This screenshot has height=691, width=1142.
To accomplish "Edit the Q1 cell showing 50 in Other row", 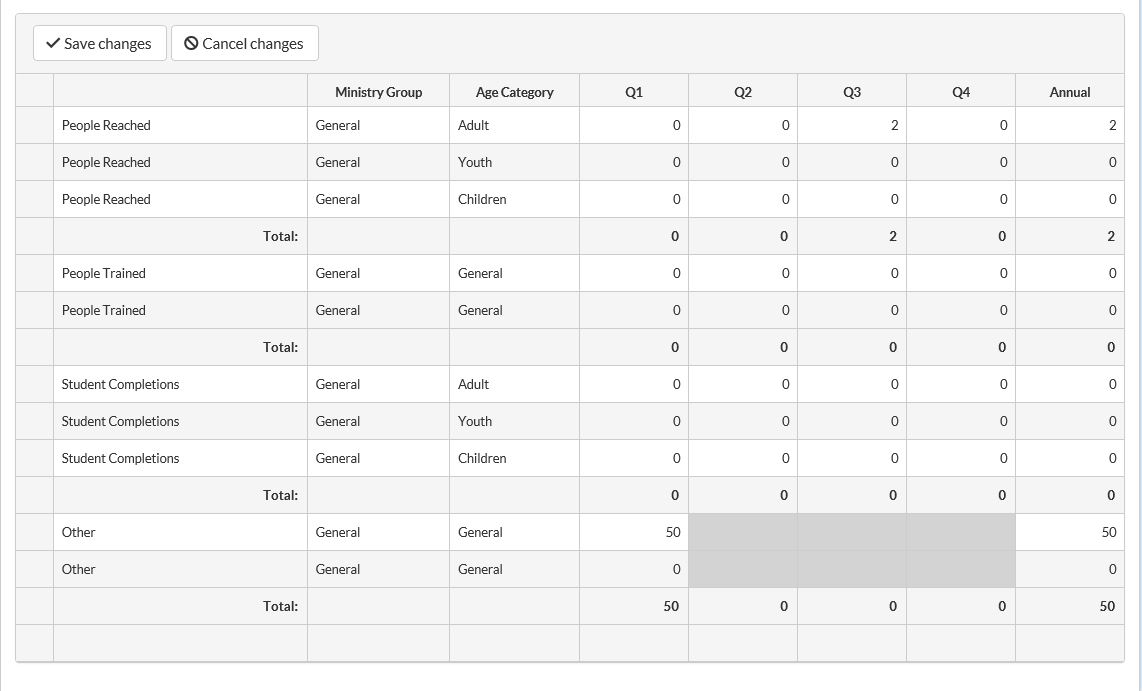I will pos(634,532).
